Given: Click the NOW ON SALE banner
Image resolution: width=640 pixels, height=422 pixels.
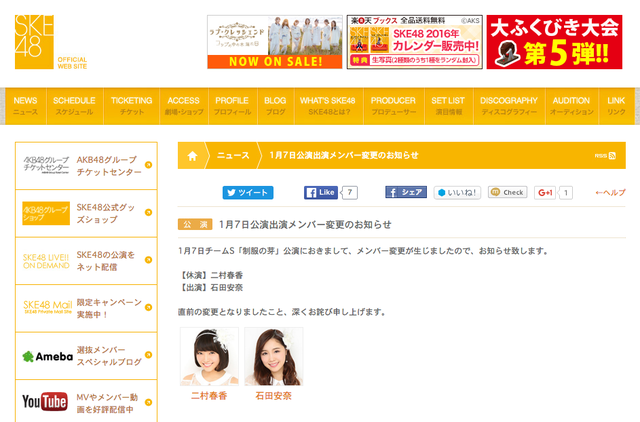Looking at the screenshot, I should tap(275, 42).
